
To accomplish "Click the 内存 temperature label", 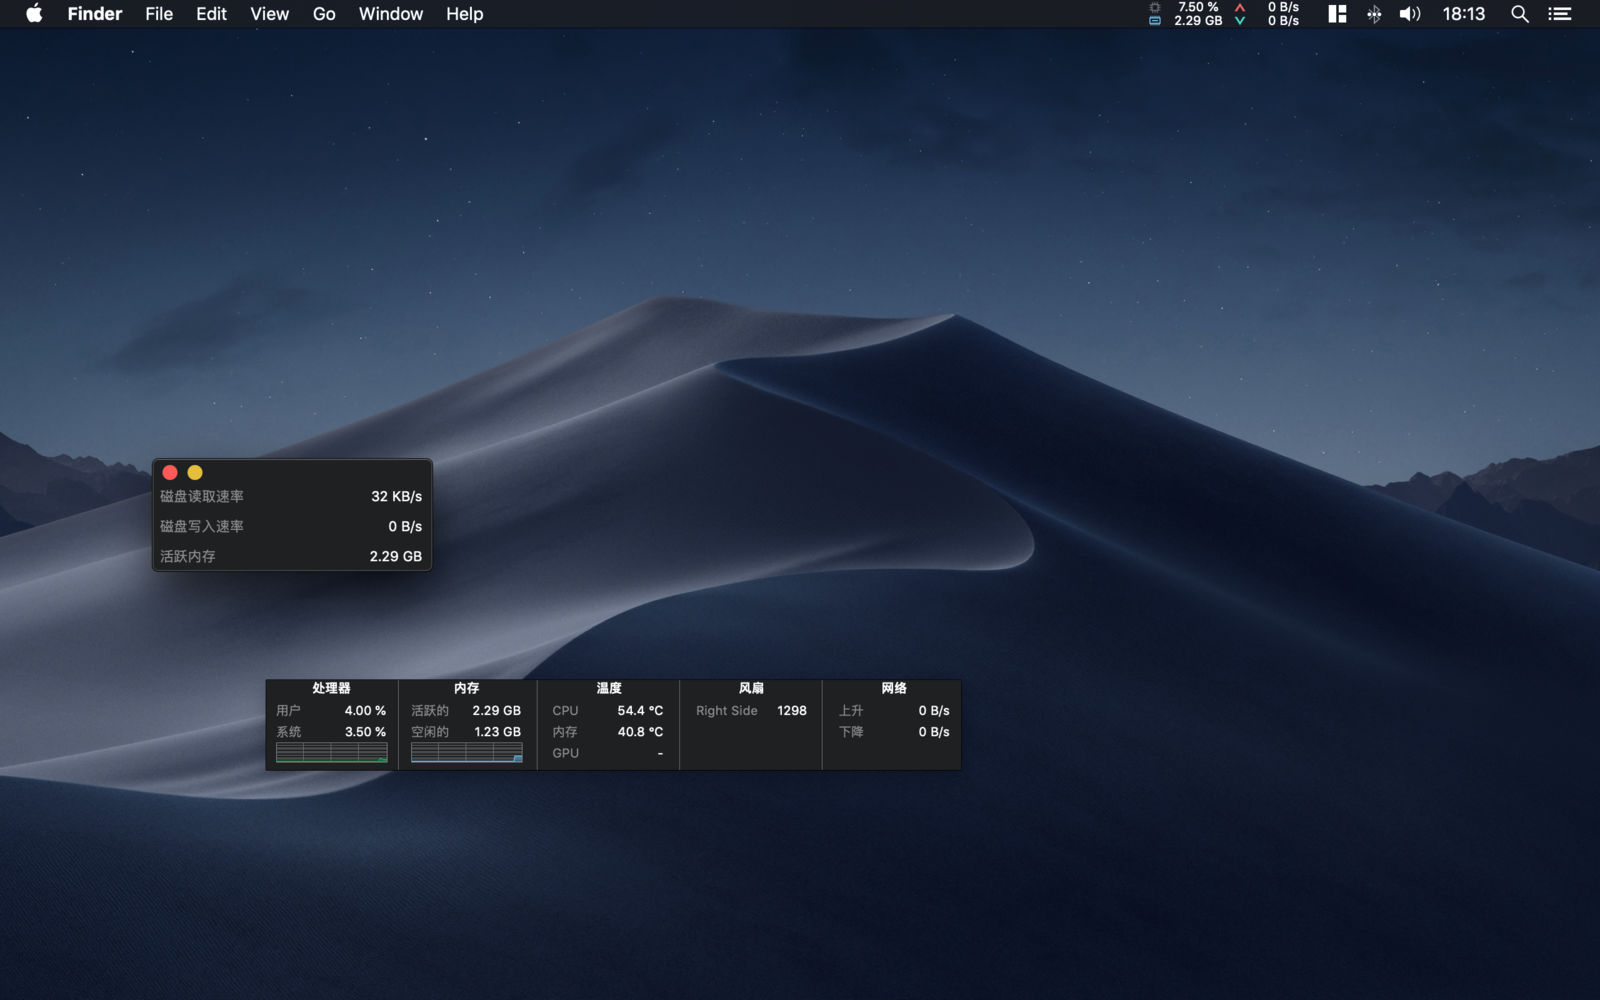I will point(565,732).
